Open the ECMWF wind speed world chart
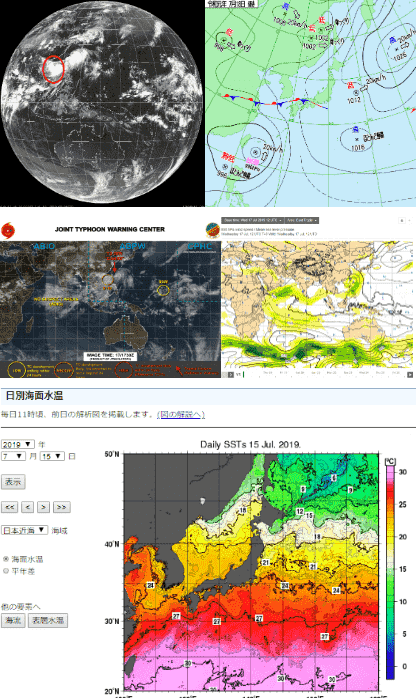 click(x=317, y=306)
